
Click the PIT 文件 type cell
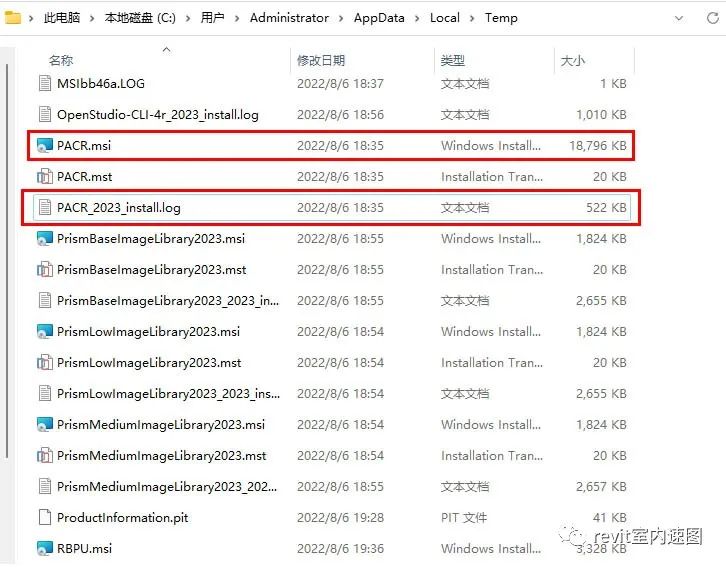click(464, 518)
